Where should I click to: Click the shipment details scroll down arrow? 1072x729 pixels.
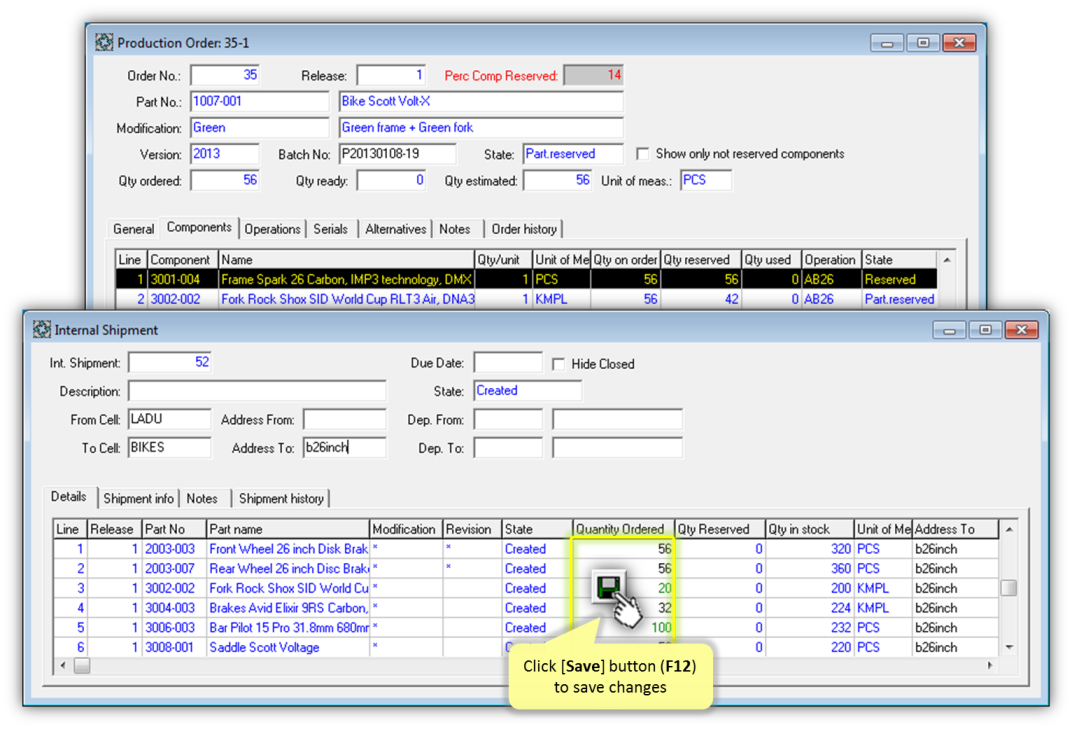[1008, 647]
